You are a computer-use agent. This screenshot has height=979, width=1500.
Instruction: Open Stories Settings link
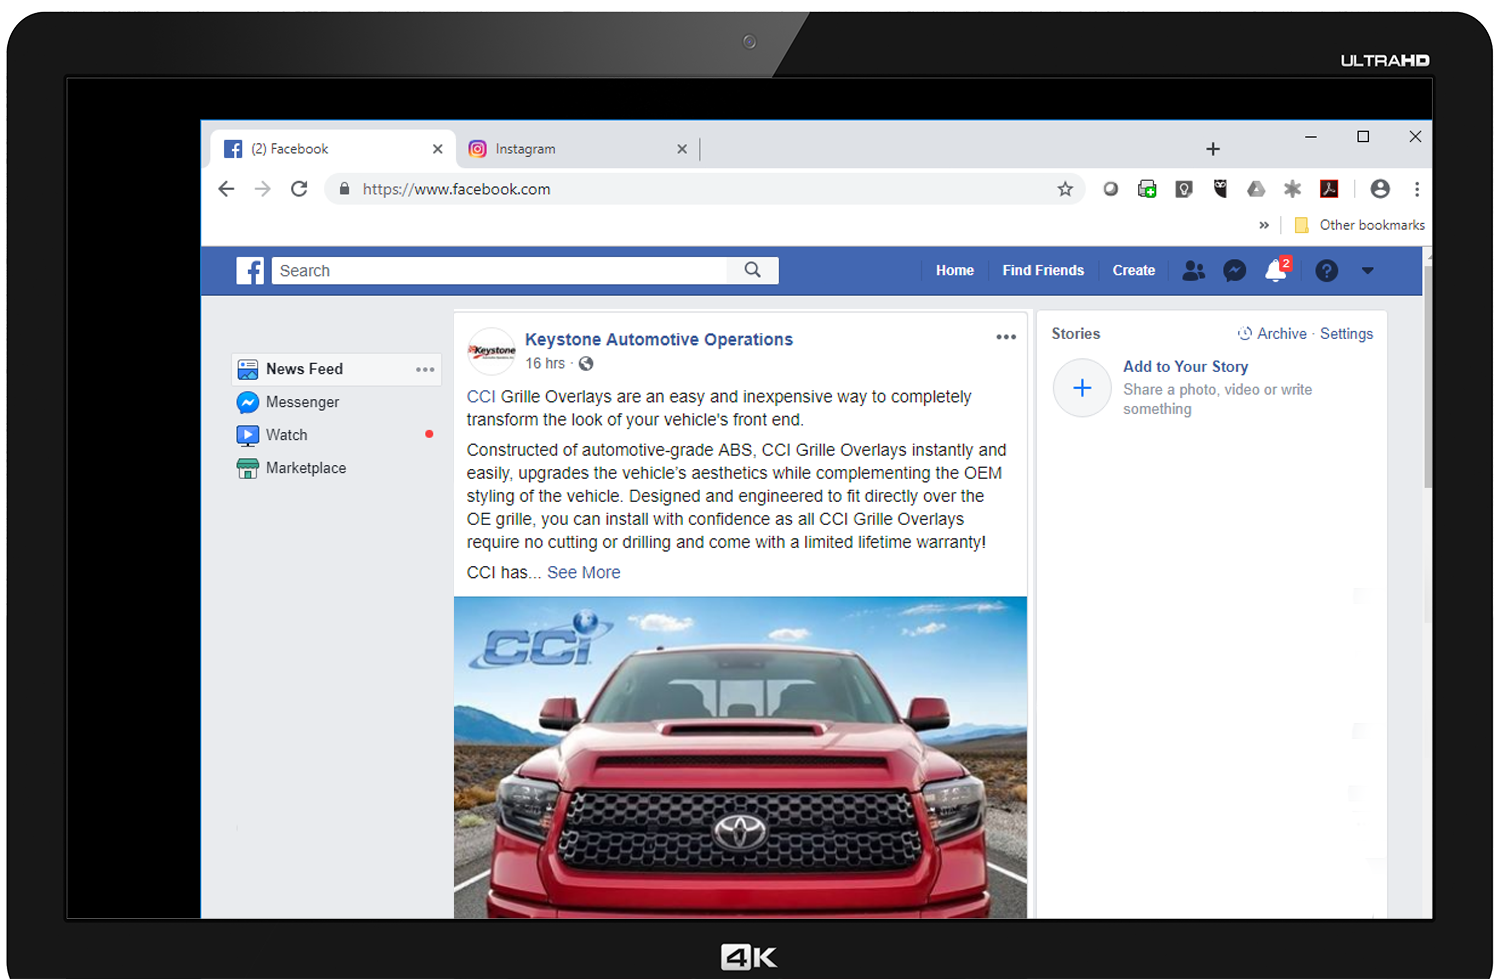pos(1346,334)
